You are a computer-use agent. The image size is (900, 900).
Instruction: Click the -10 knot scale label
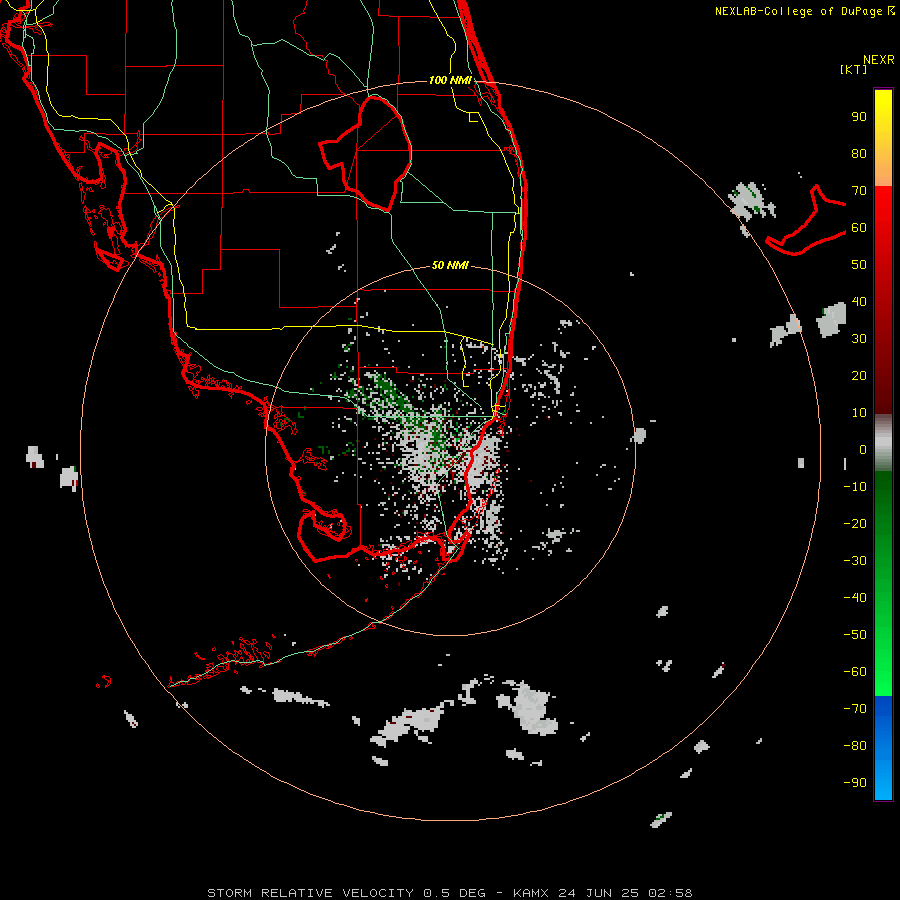[855, 487]
